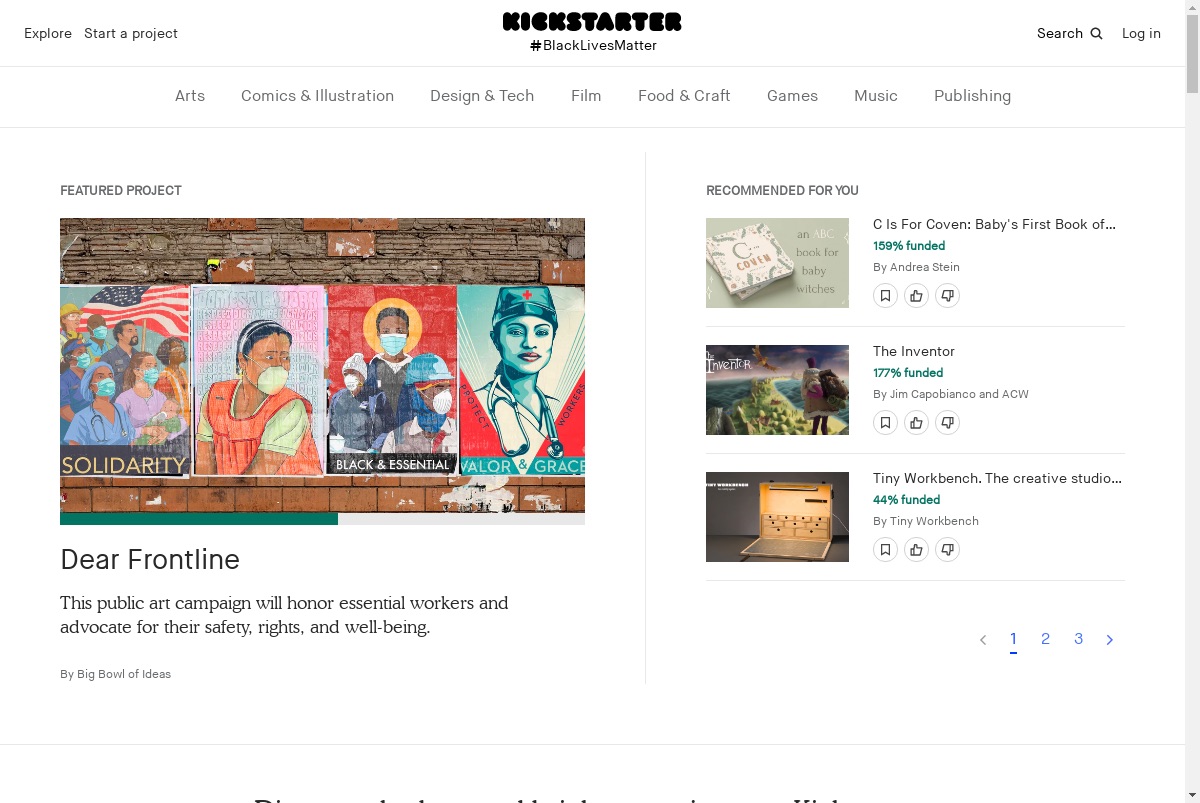This screenshot has width=1200, height=803.
Task: Click the Dear Frontline funding progress bar
Action: click(x=322, y=519)
